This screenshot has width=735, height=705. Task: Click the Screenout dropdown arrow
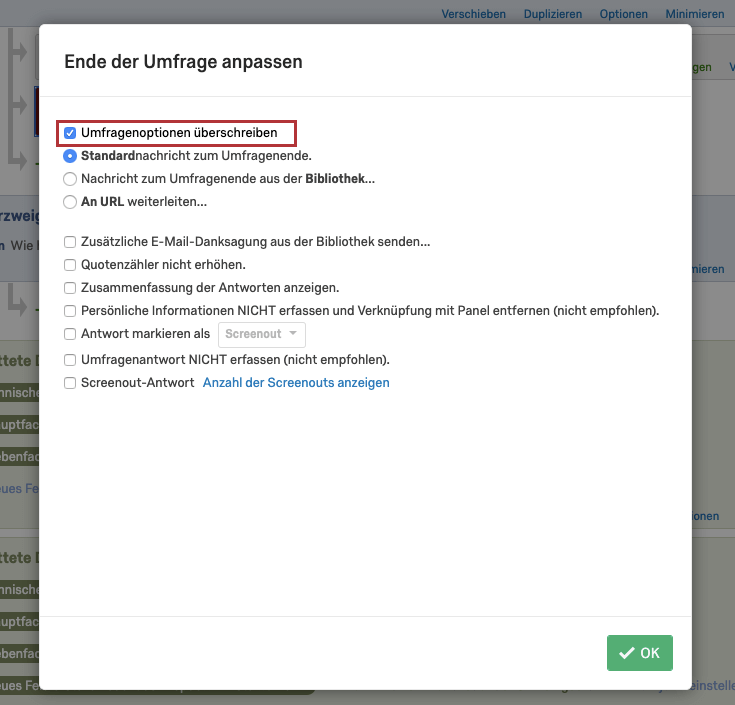coord(293,333)
